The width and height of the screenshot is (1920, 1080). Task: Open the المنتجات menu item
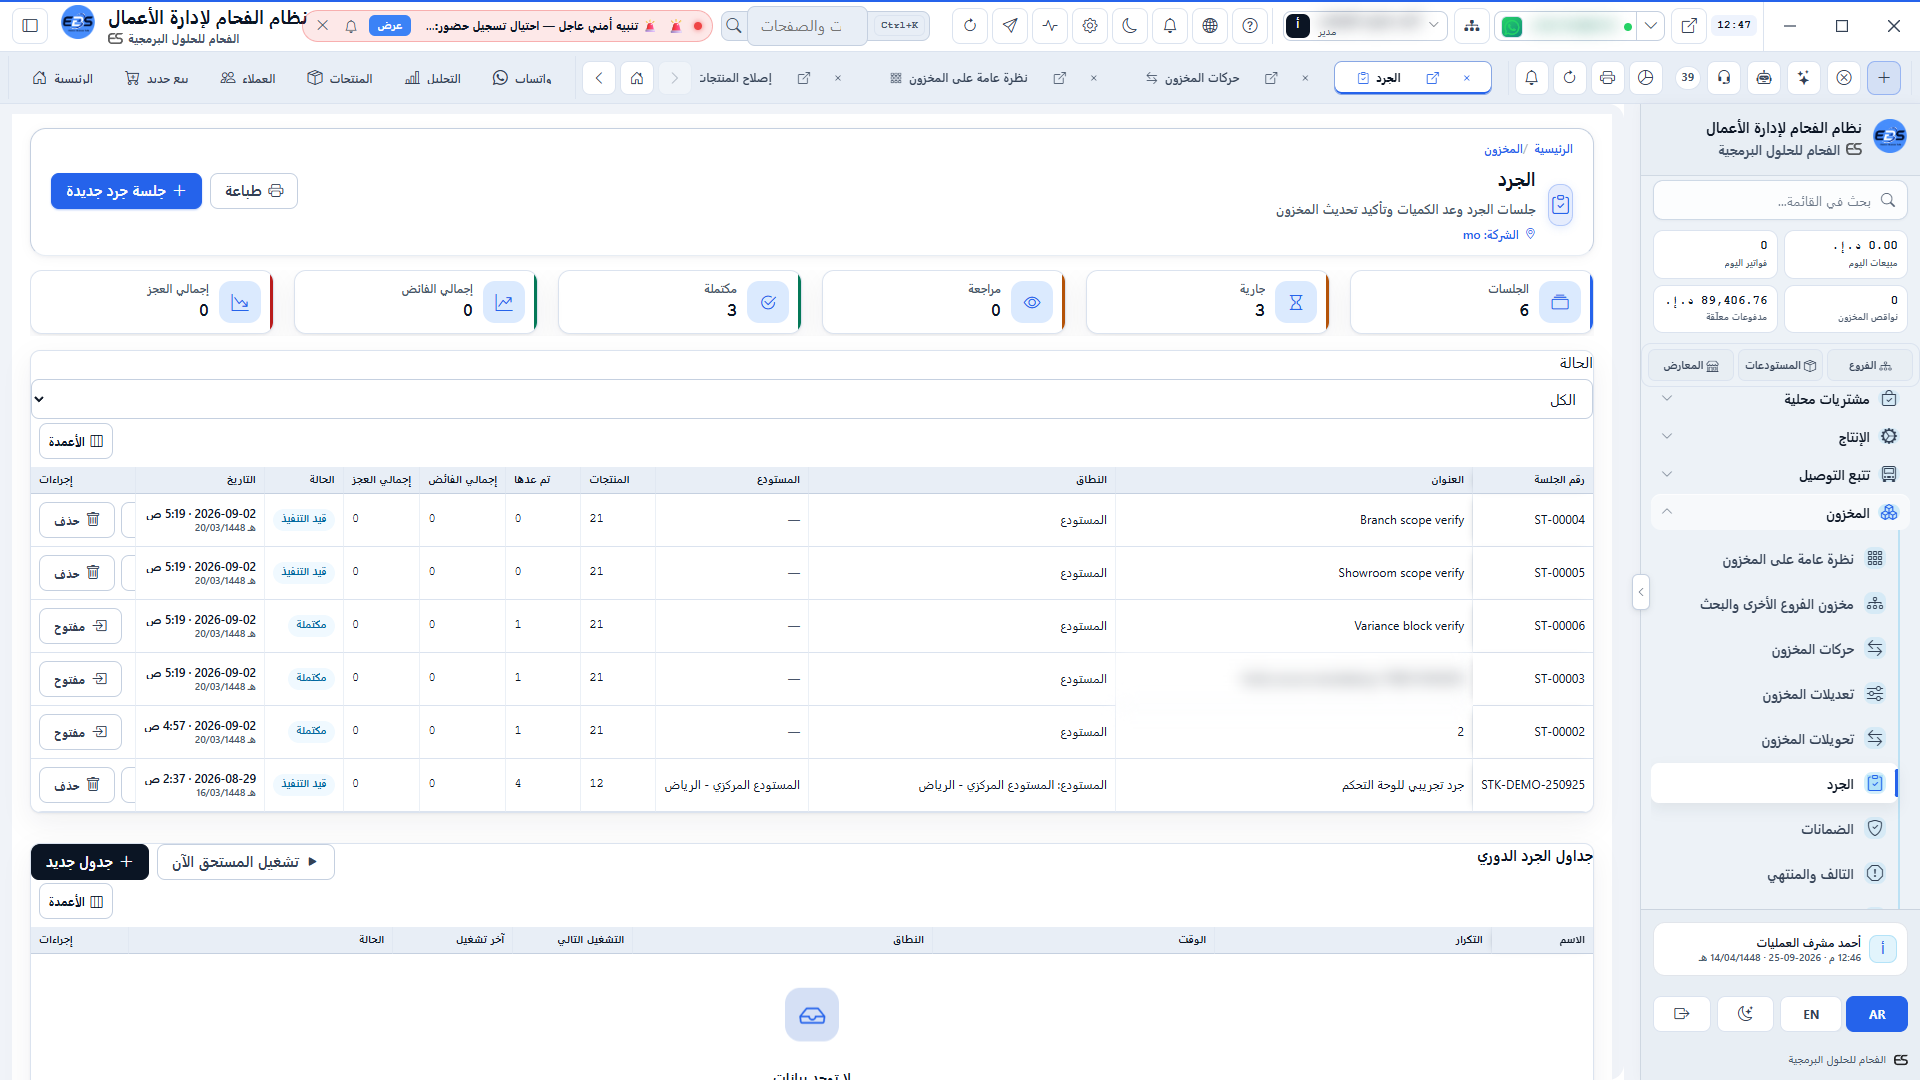[x=340, y=78]
